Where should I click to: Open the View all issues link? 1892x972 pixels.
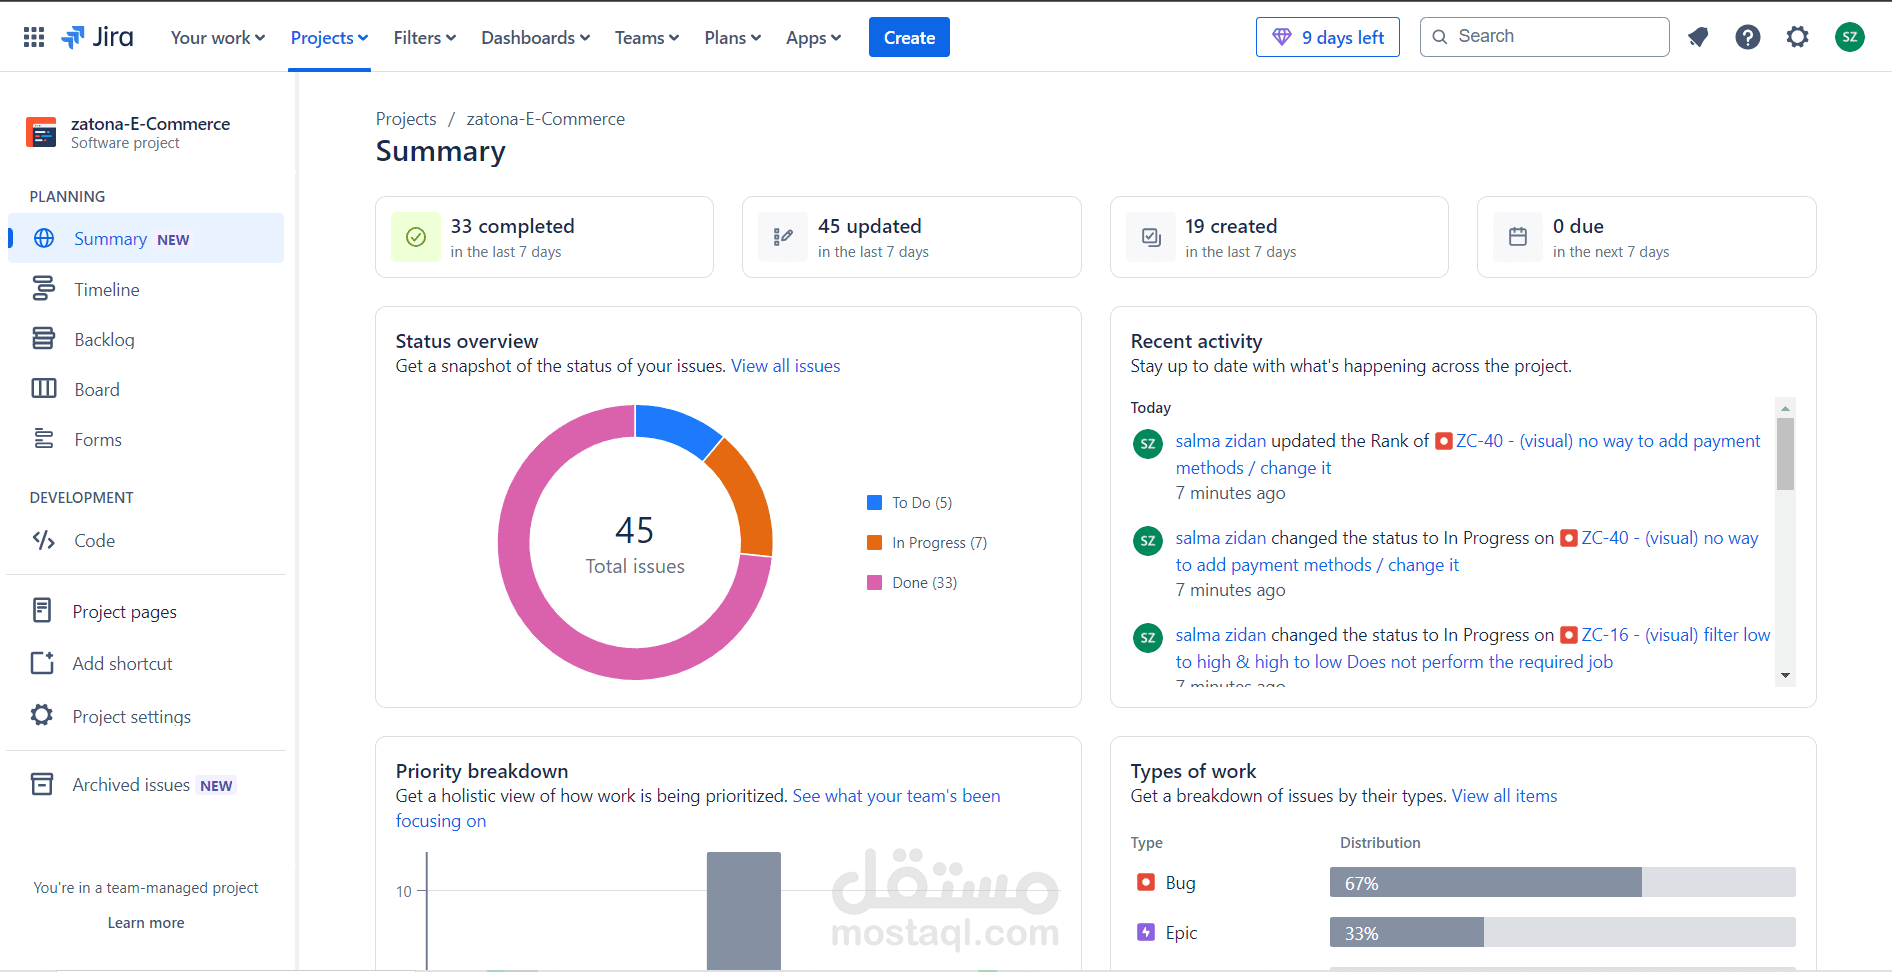coord(785,366)
